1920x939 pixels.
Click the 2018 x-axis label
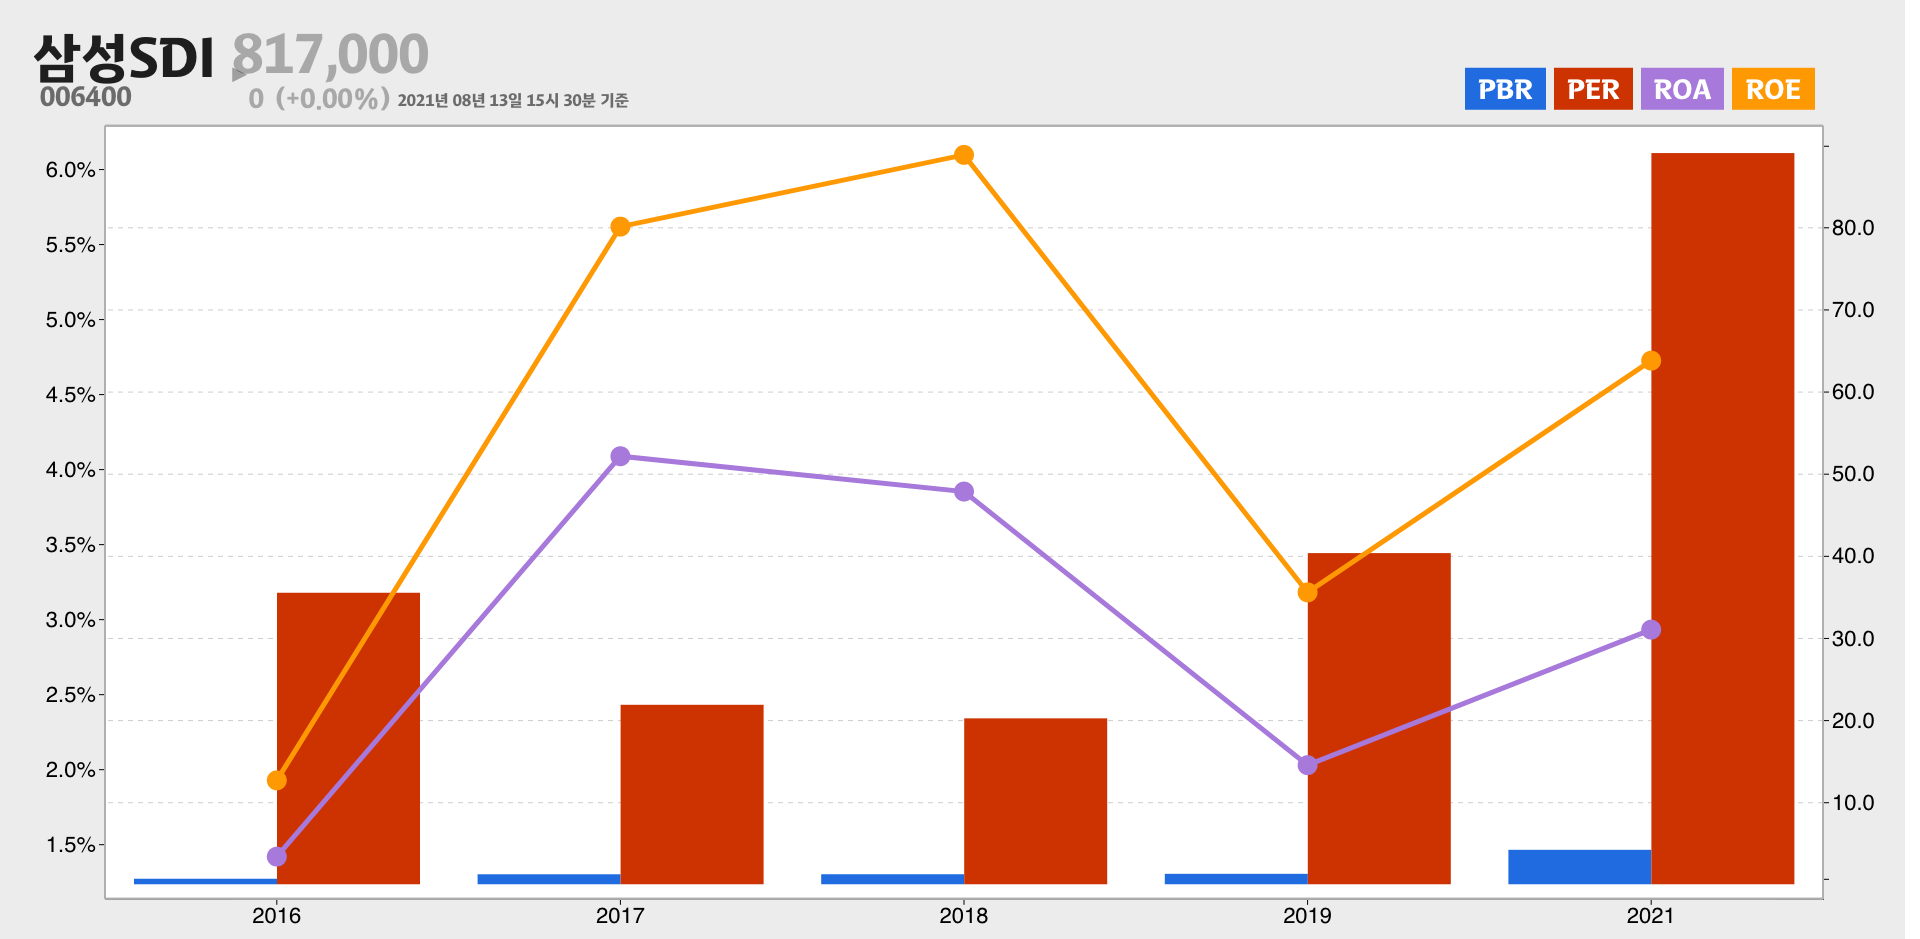click(963, 915)
